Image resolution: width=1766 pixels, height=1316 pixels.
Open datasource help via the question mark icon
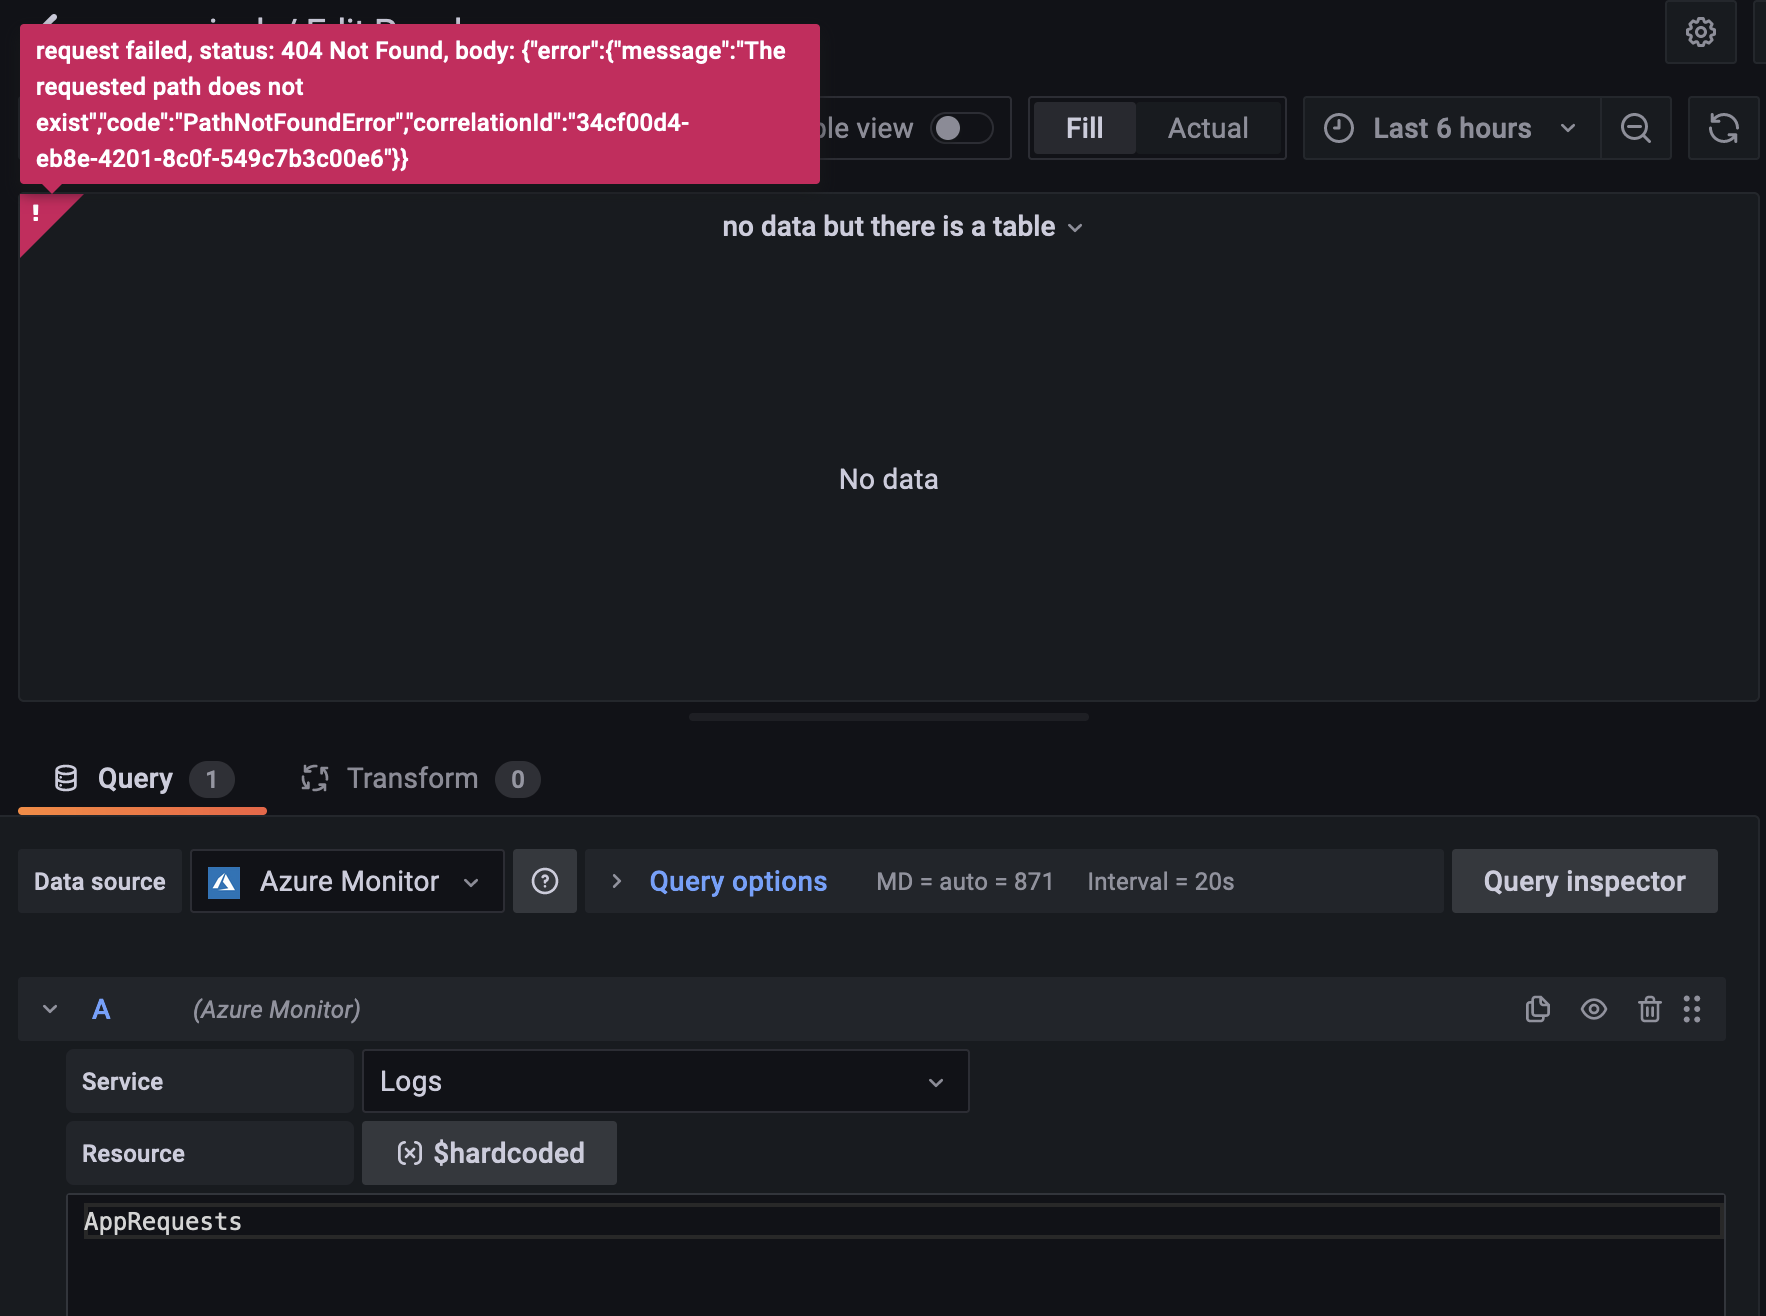coord(545,881)
